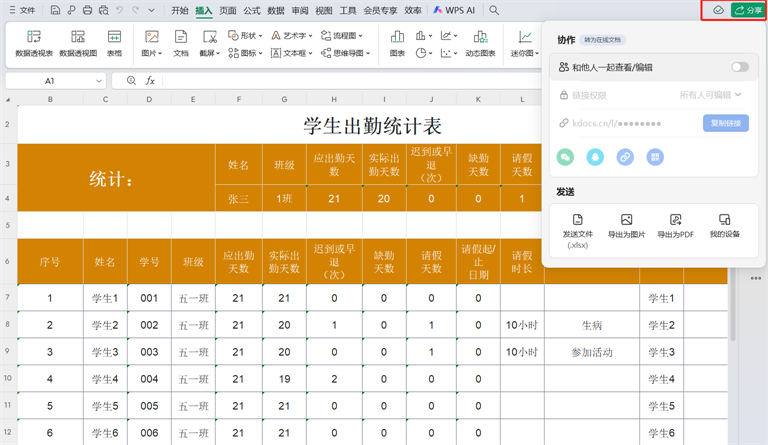
Task: Click the green 分享 button
Action: pos(748,10)
